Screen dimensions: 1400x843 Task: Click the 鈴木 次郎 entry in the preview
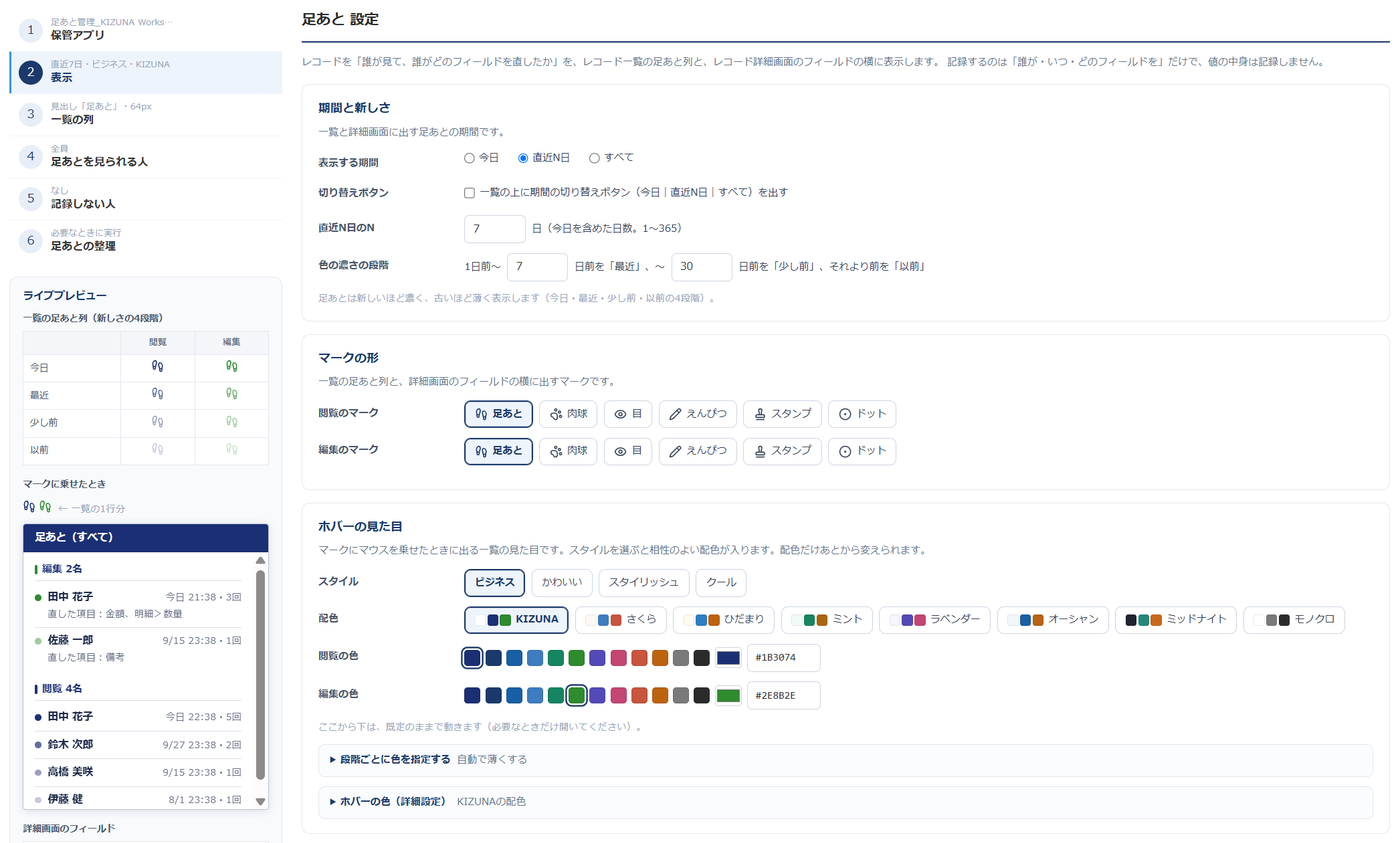[138, 745]
